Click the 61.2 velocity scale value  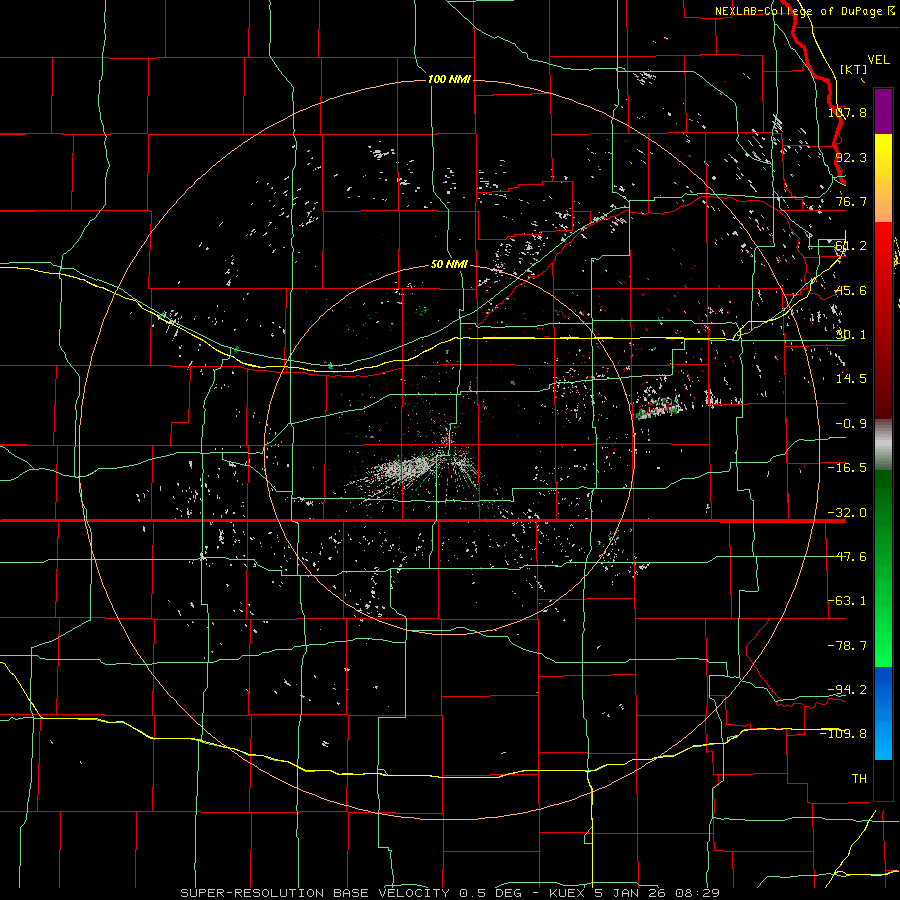[851, 246]
